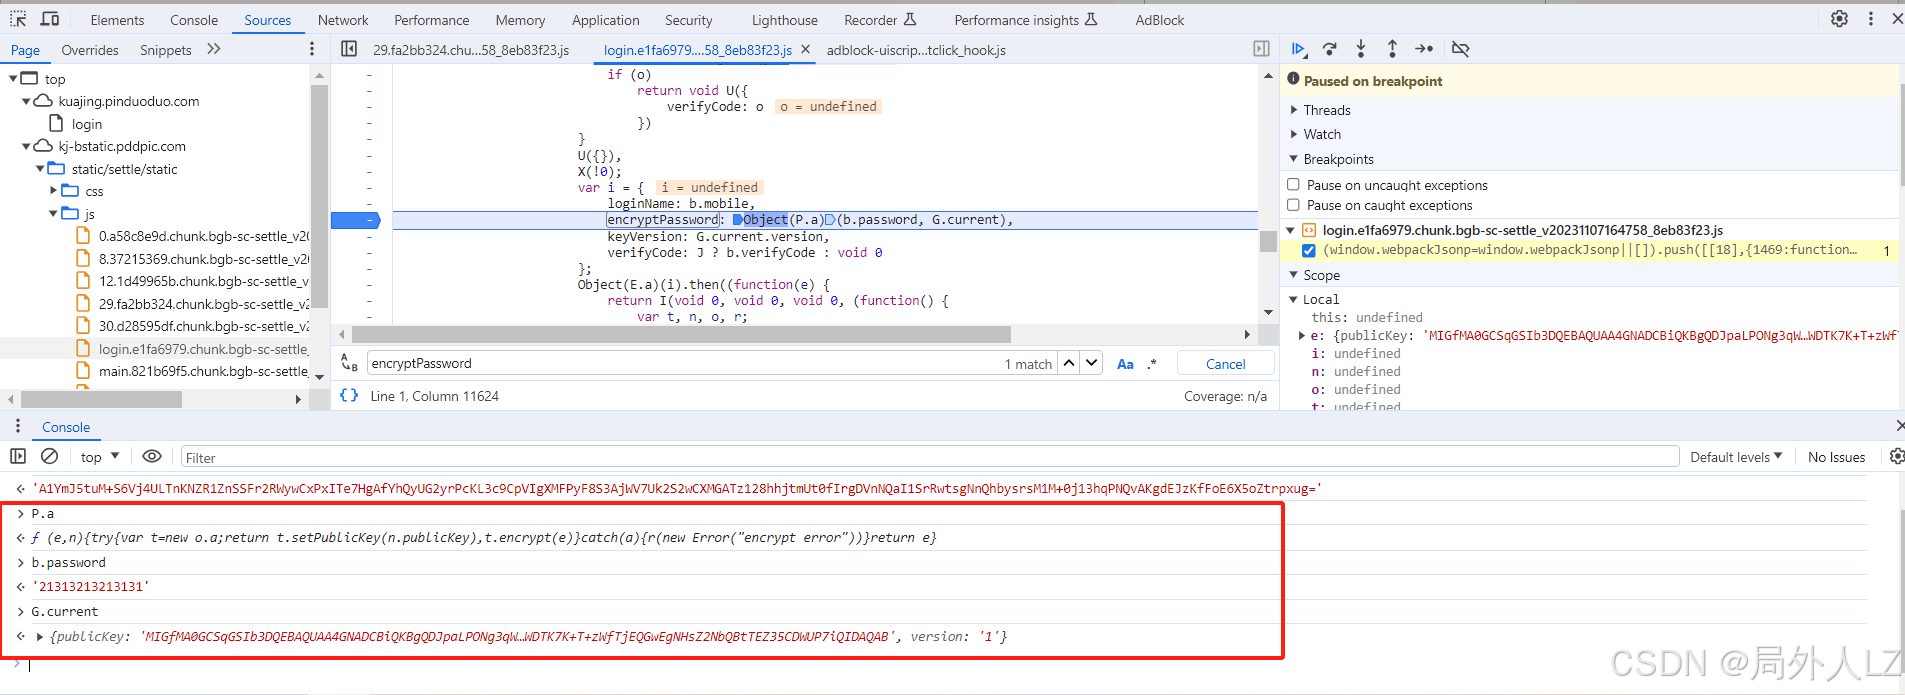The width and height of the screenshot is (1905, 695).
Task: Open console settings gear
Action: click(x=1896, y=456)
